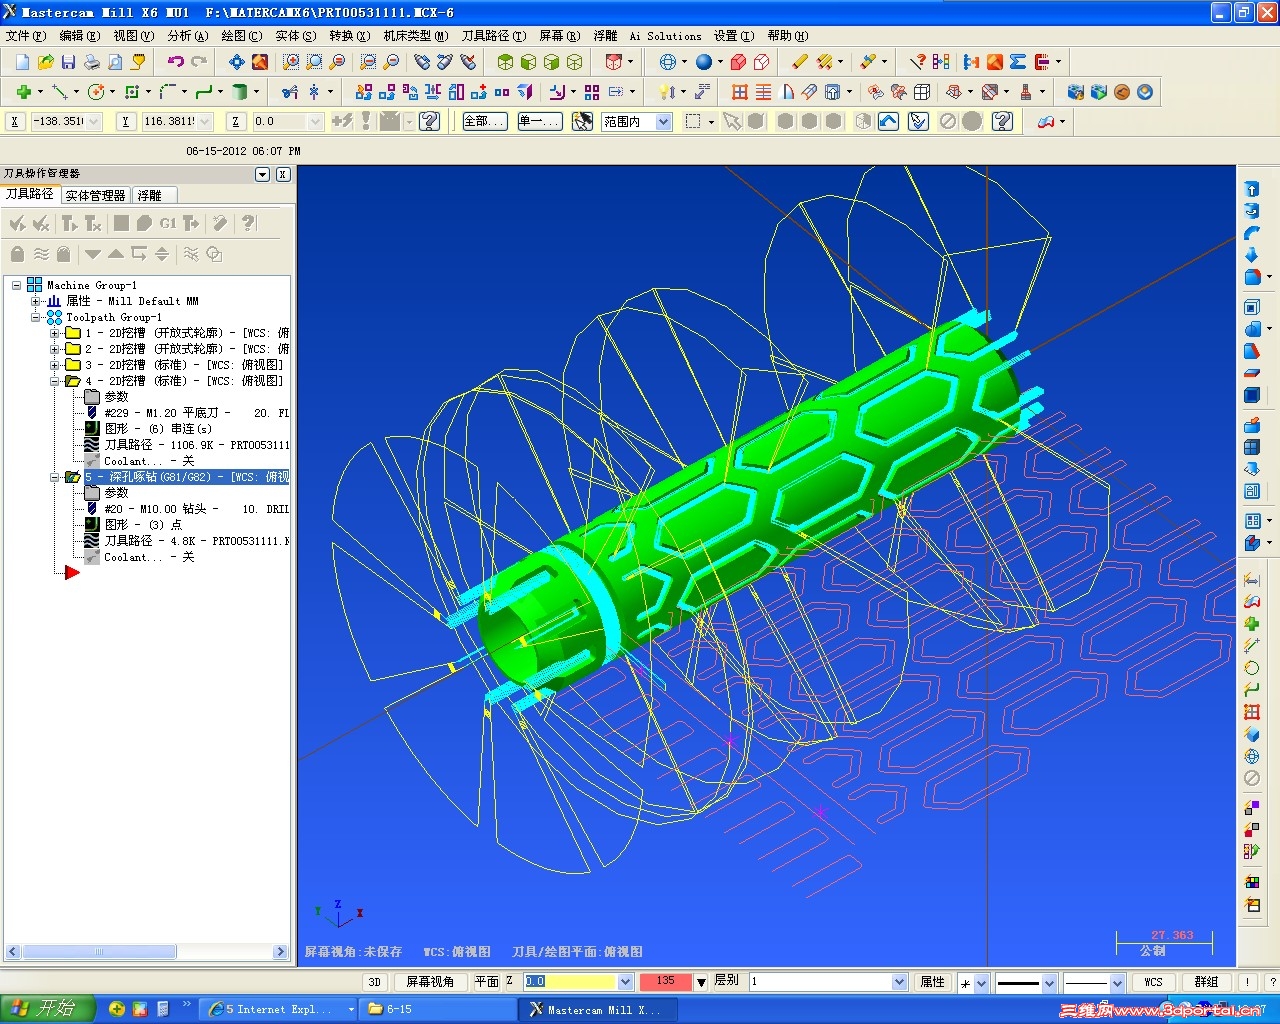Image resolution: width=1280 pixels, height=1024 pixels.
Task: Select the blue shaded sphere icon
Action: click(x=704, y=62)
